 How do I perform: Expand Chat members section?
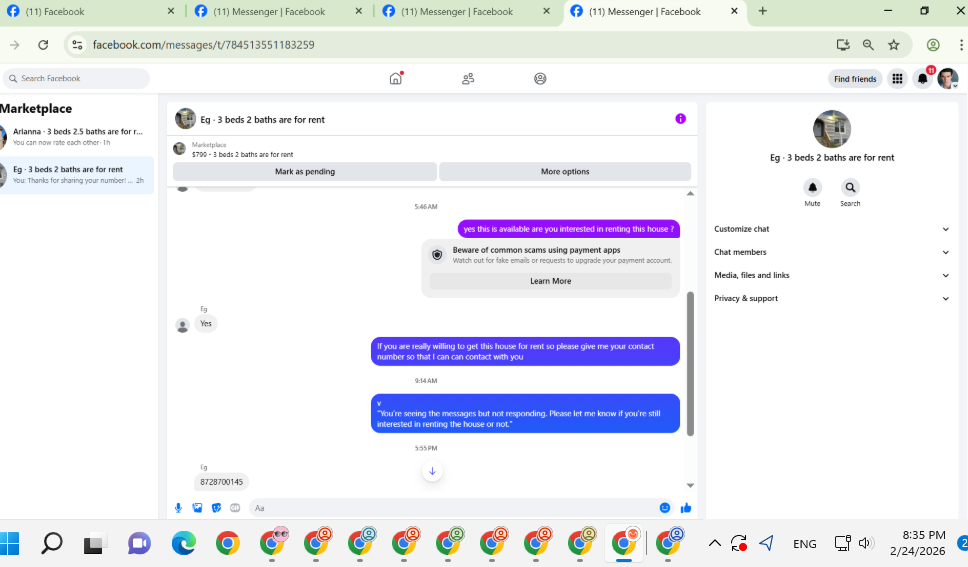click(x=832, y=252)
